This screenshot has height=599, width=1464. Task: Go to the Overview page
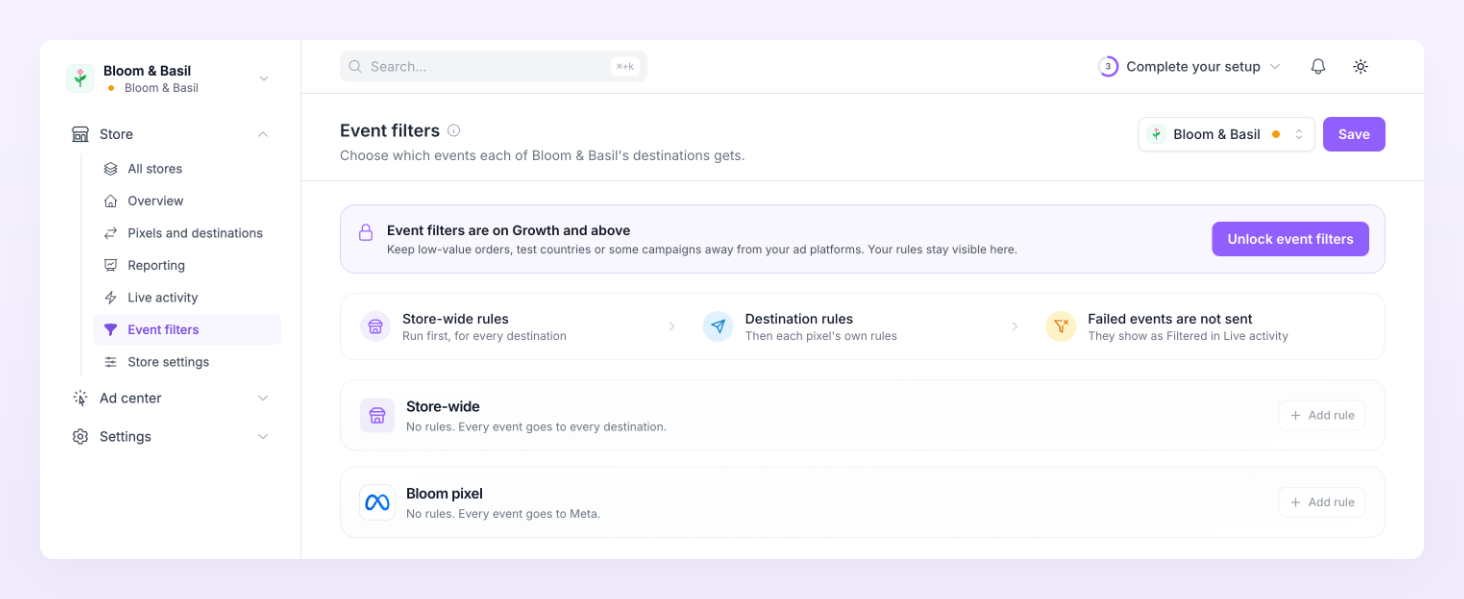(x=187, y=201)
